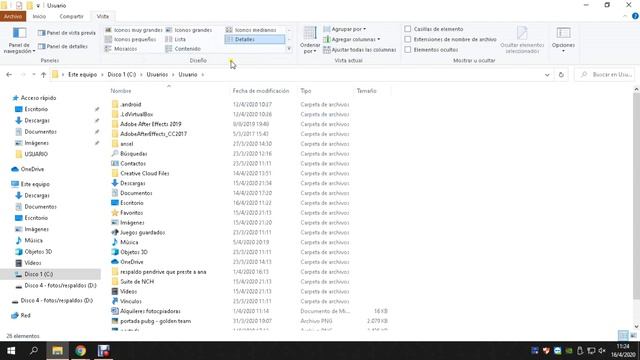The width and height of the screenshot is (640, 360).
Task: Refresh the current folder
Action: 561,75
